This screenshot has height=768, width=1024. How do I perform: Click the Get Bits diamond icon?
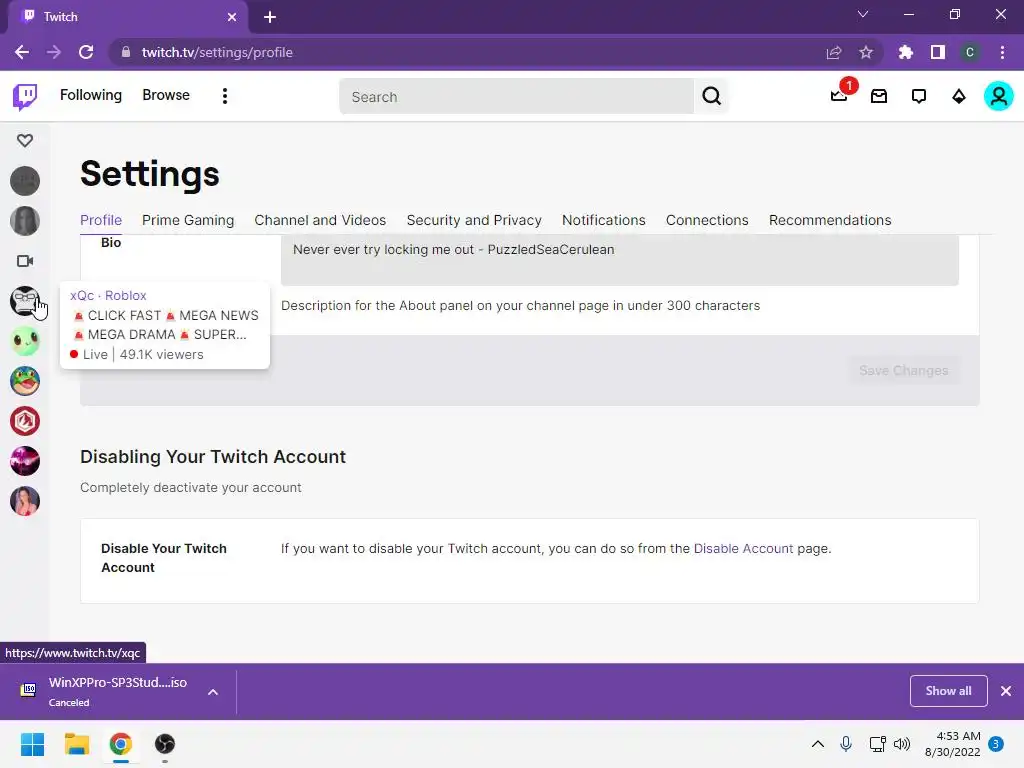point(958,97)
